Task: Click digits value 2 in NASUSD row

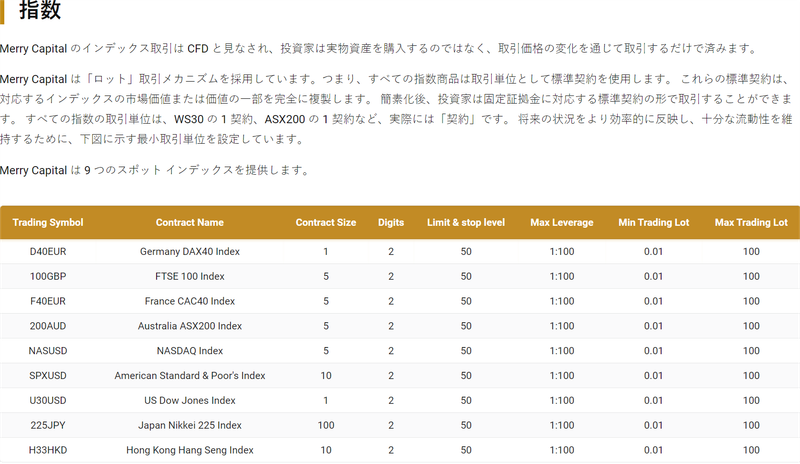Action: [391, 351]
